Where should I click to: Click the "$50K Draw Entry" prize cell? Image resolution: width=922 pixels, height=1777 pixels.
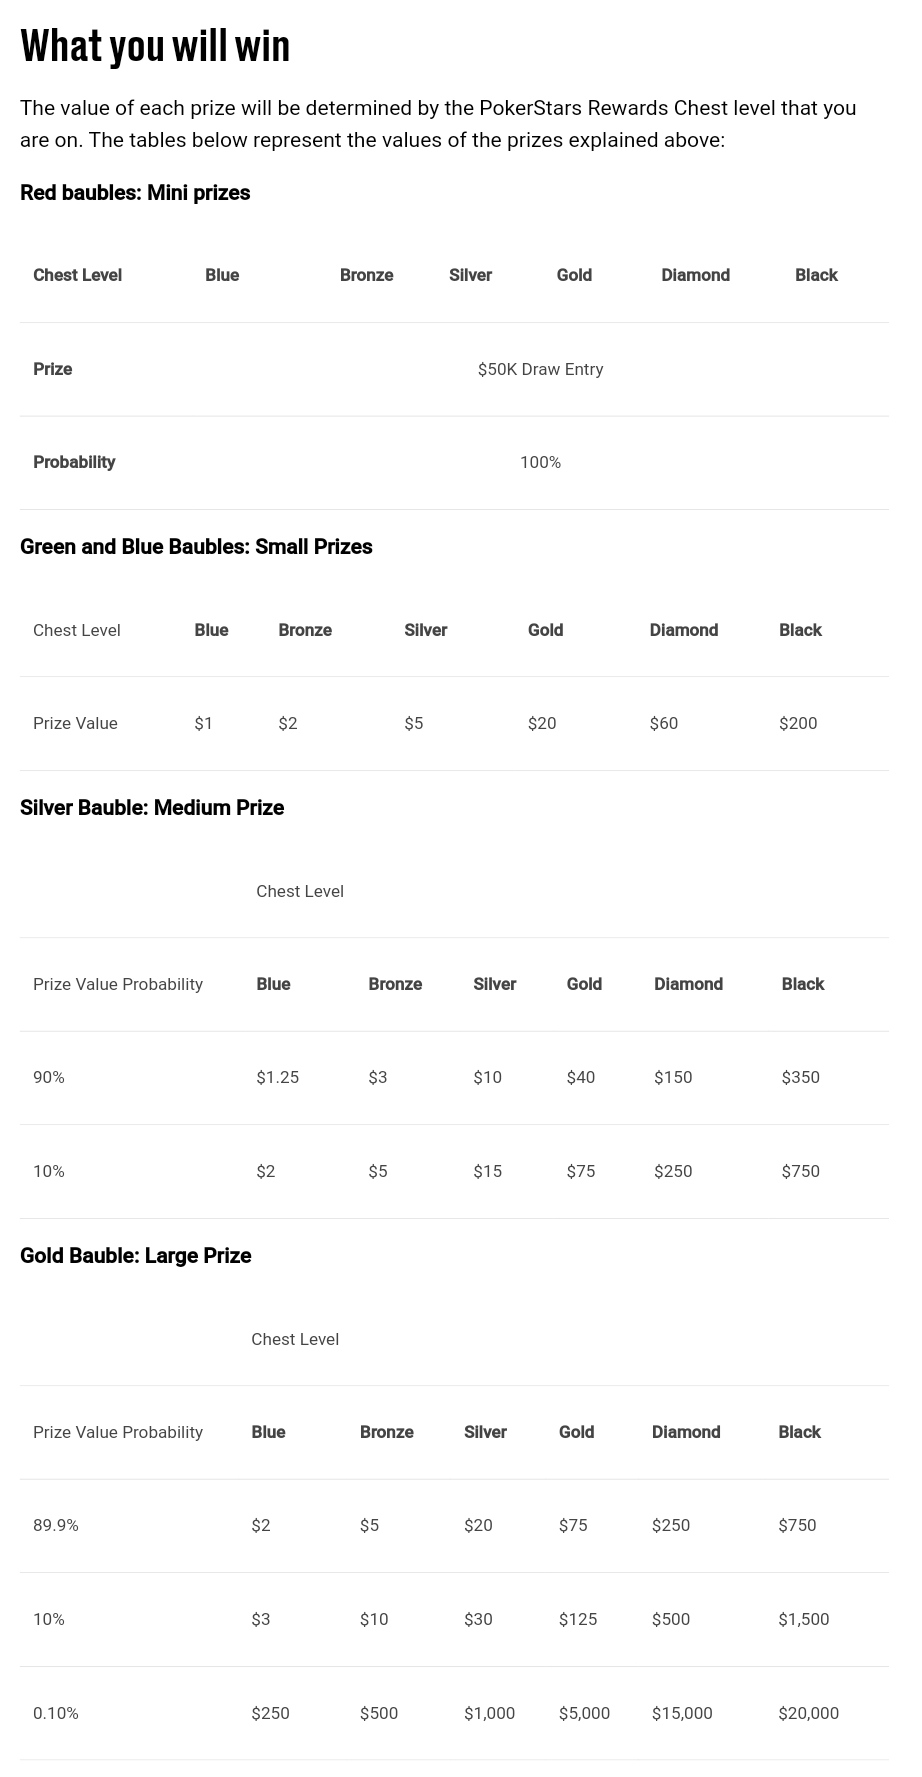(540, 369)
